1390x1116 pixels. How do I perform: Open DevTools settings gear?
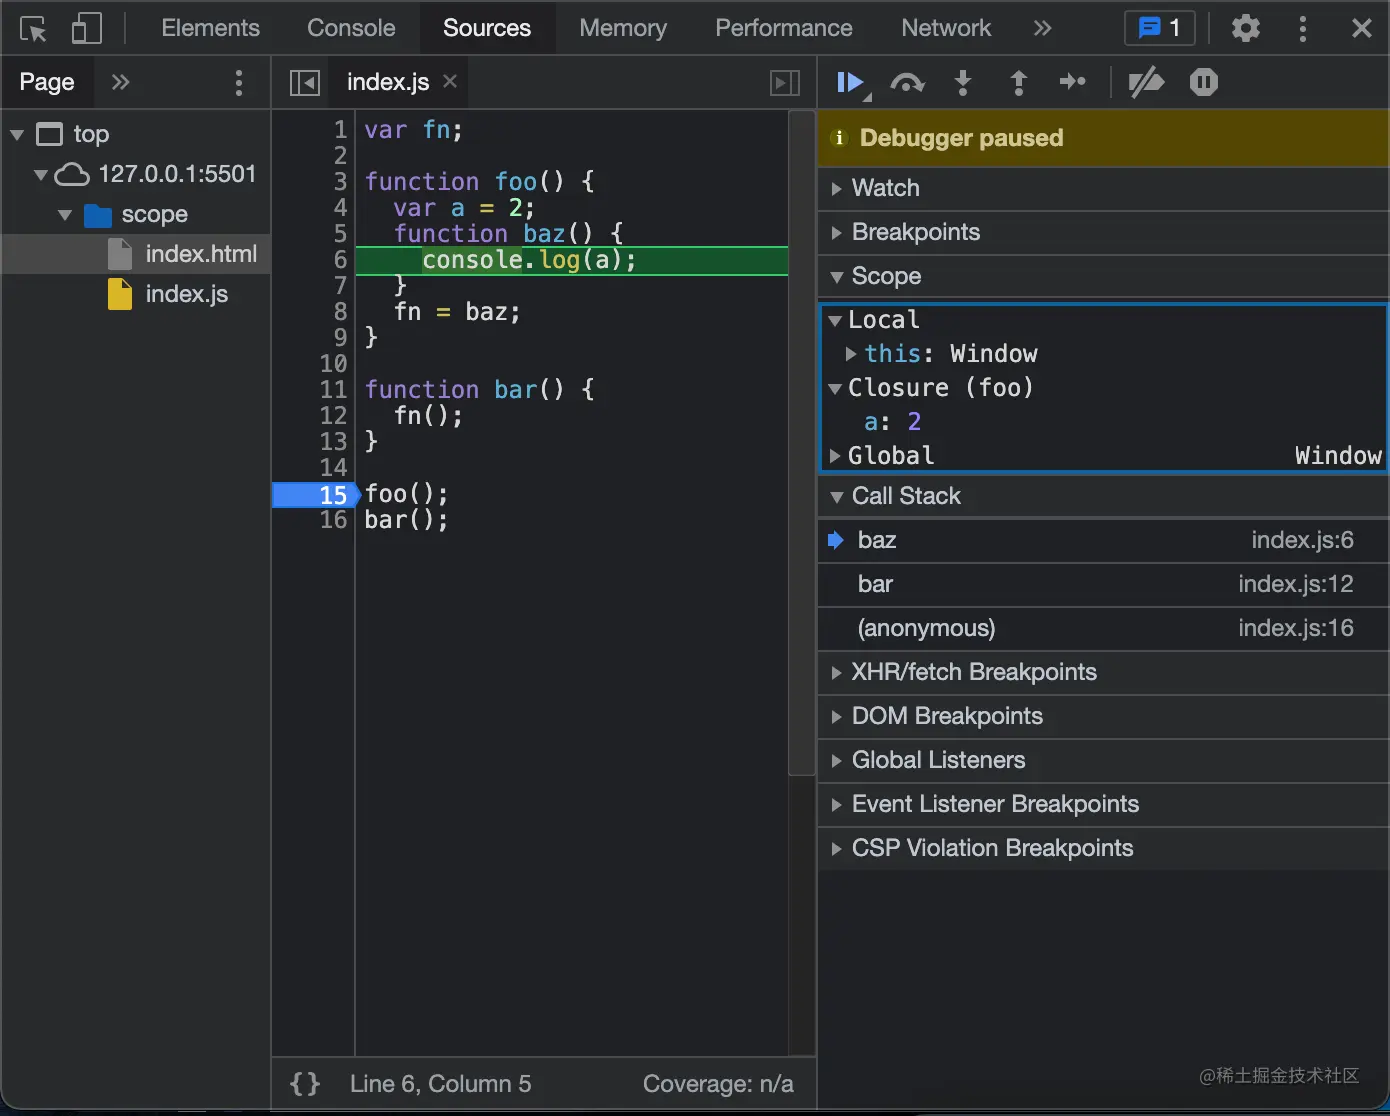(x=1245, y=28)
